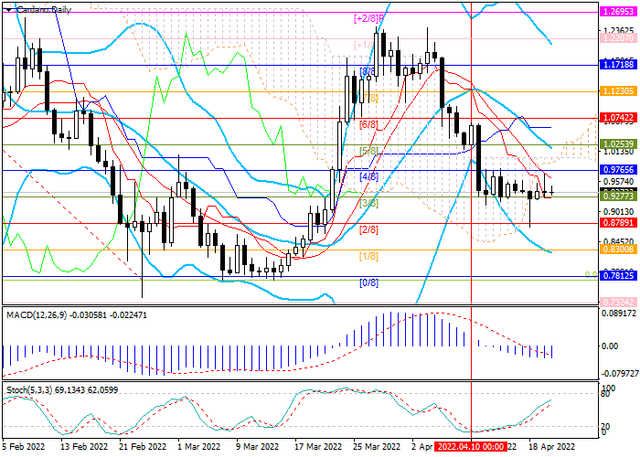
Task: Click the 0.97656 blue price label
Action: (618, 170)
